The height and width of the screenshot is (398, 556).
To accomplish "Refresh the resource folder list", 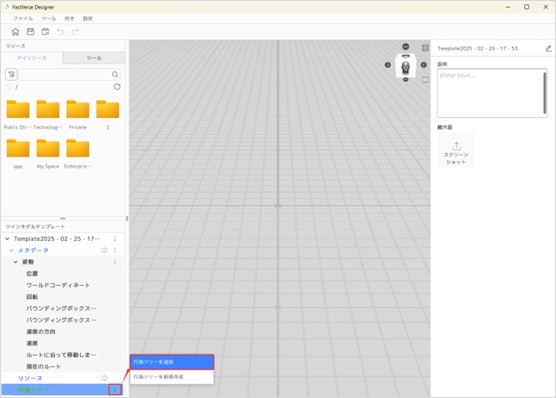I will pyautogui.click(x=117, y=87).
